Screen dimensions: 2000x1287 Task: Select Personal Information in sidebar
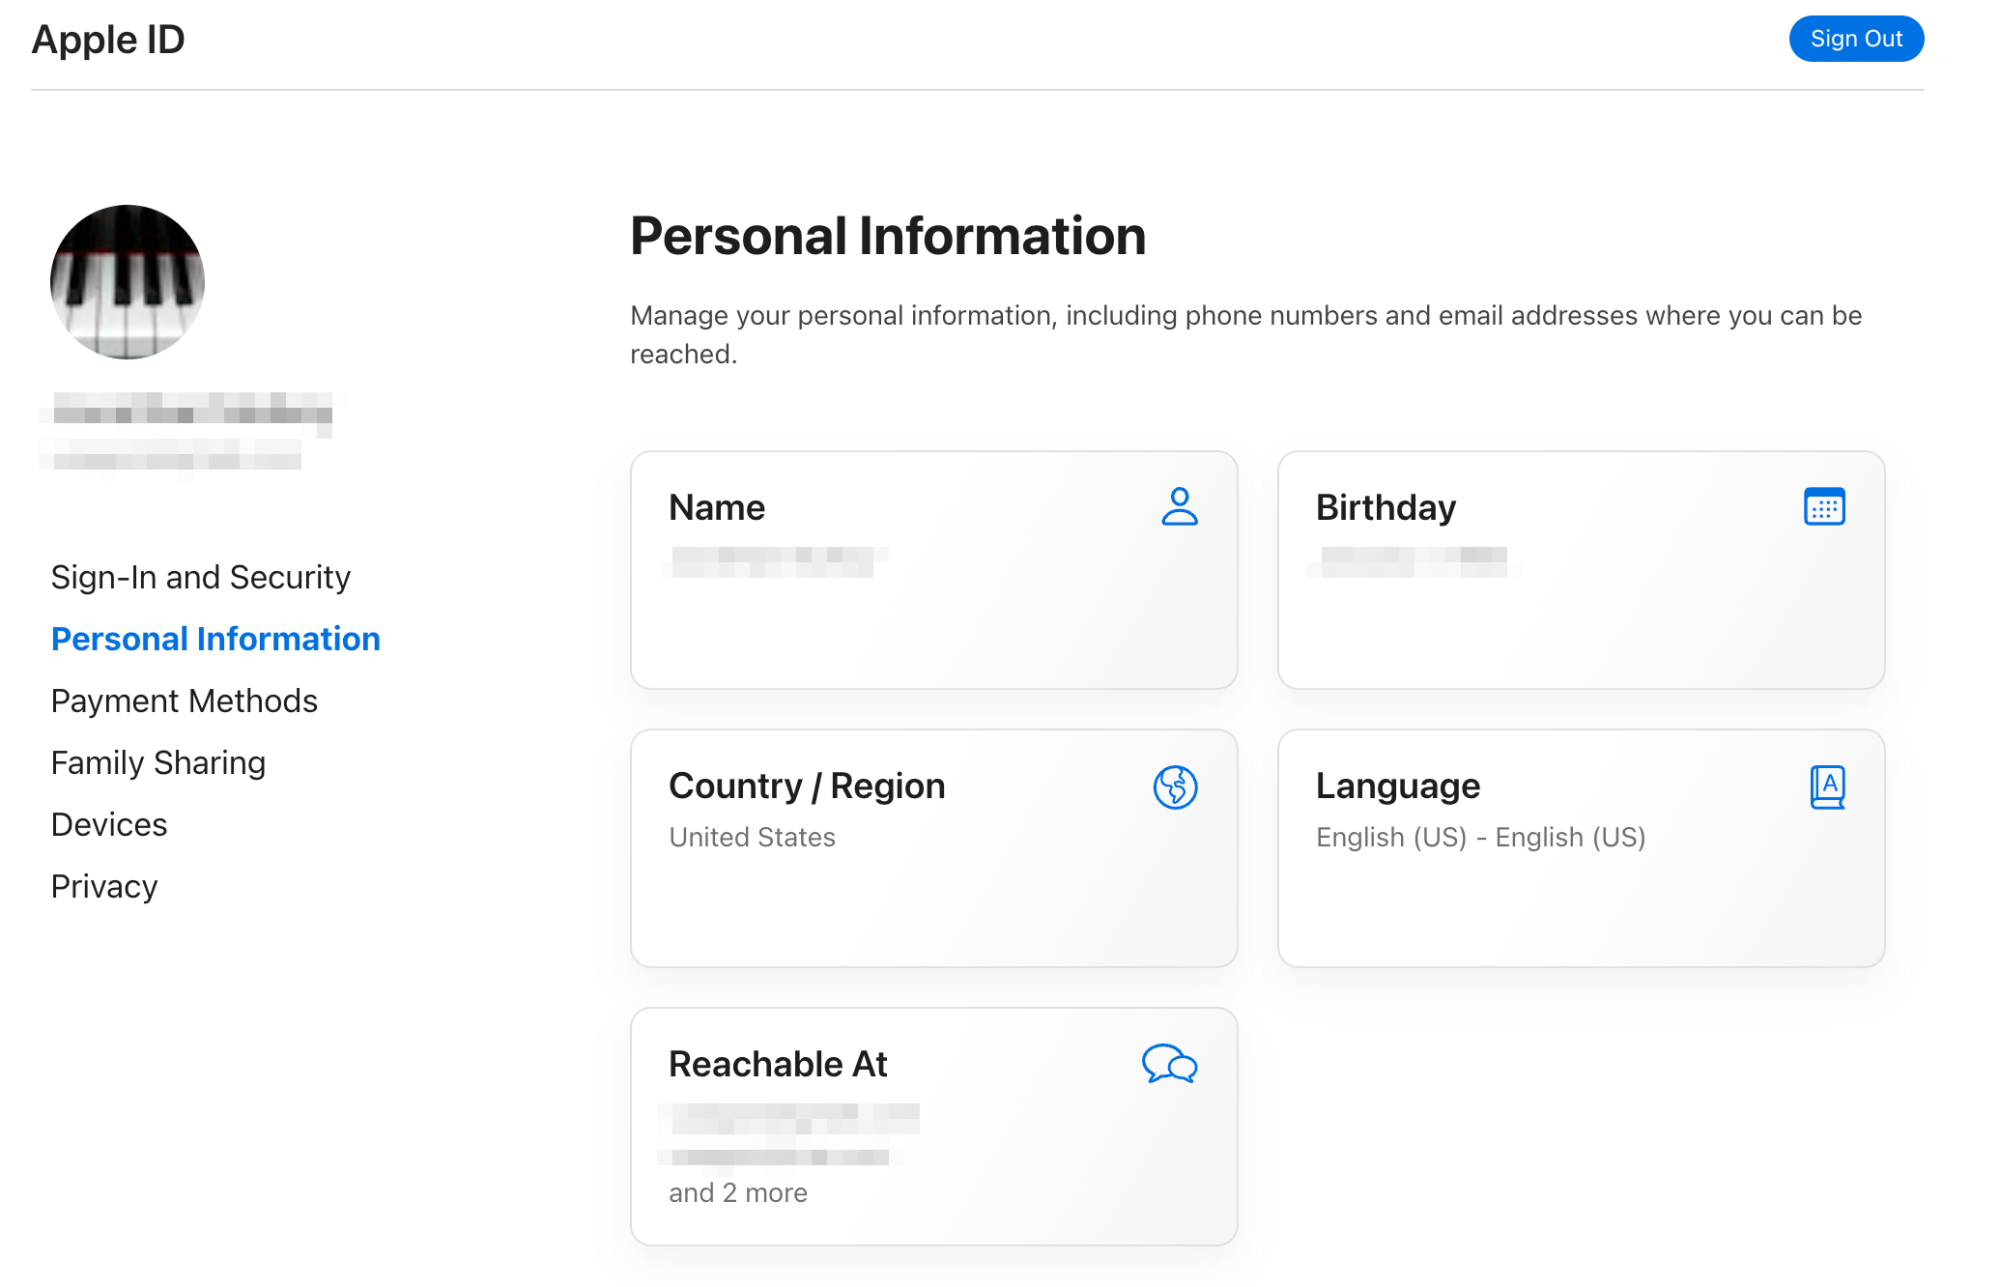(x=216, y=639)
